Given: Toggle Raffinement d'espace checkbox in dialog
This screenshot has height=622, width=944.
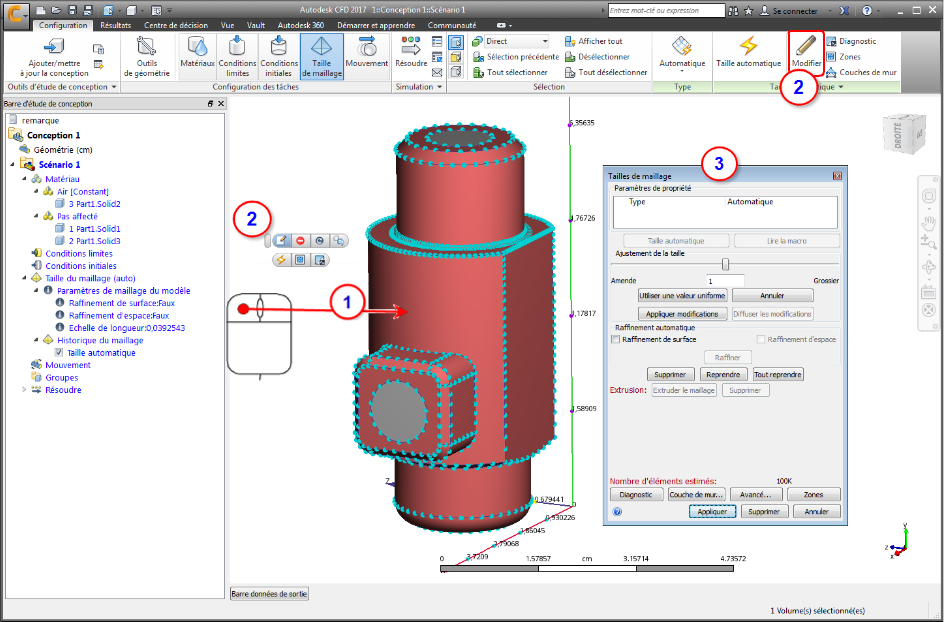Looking at the screenshot, I should pyautogui.click(x=761, y=340).
